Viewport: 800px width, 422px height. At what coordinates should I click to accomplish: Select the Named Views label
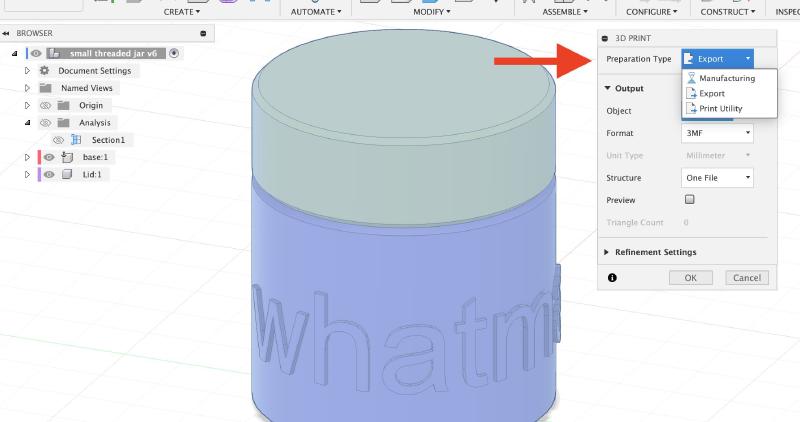87,88
